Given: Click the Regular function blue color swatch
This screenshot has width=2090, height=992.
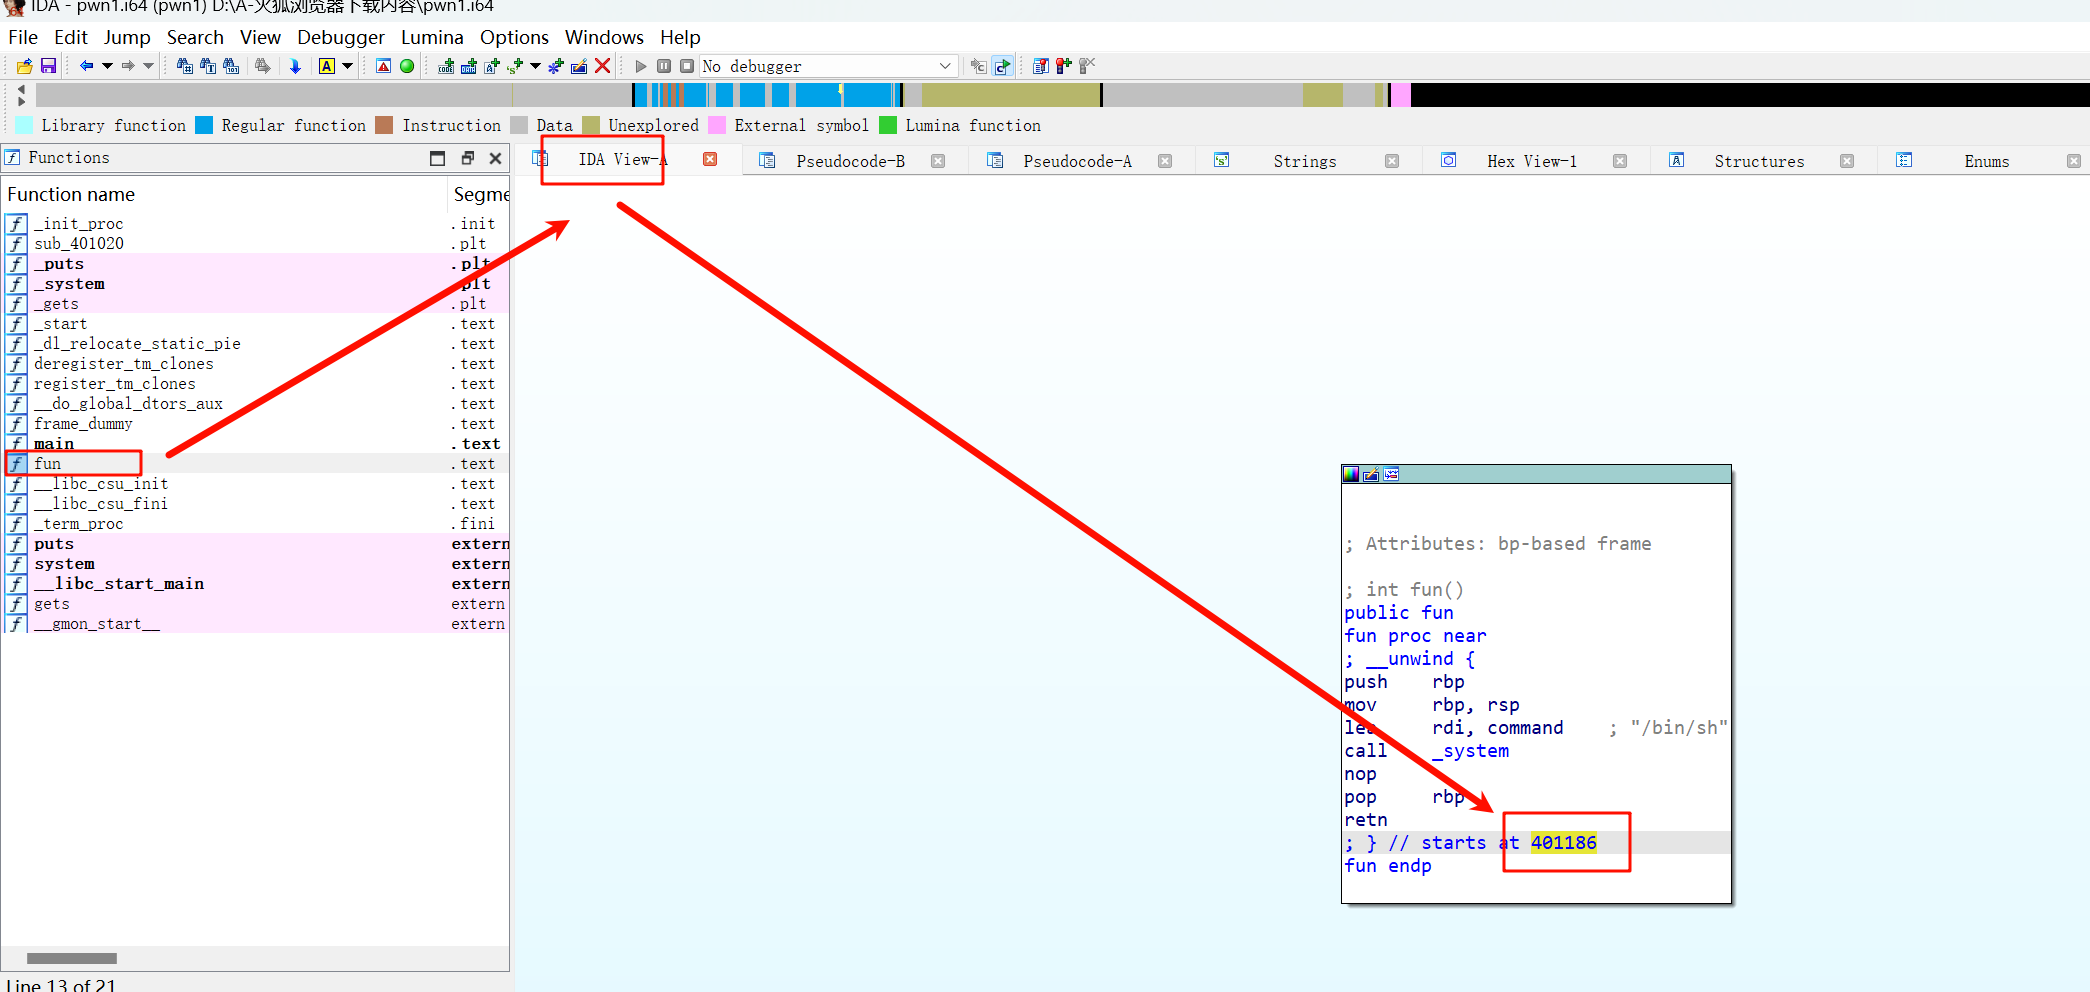Looking at the screenshot, I should click(204, 125).
